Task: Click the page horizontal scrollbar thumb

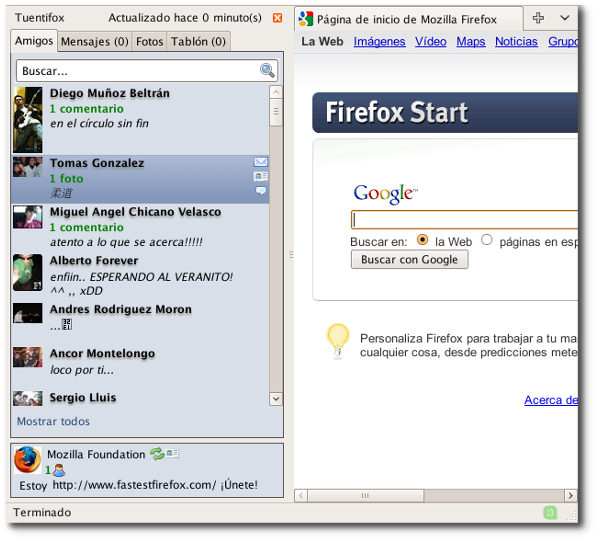Action: pyautogui.click(x=365, y=495)
